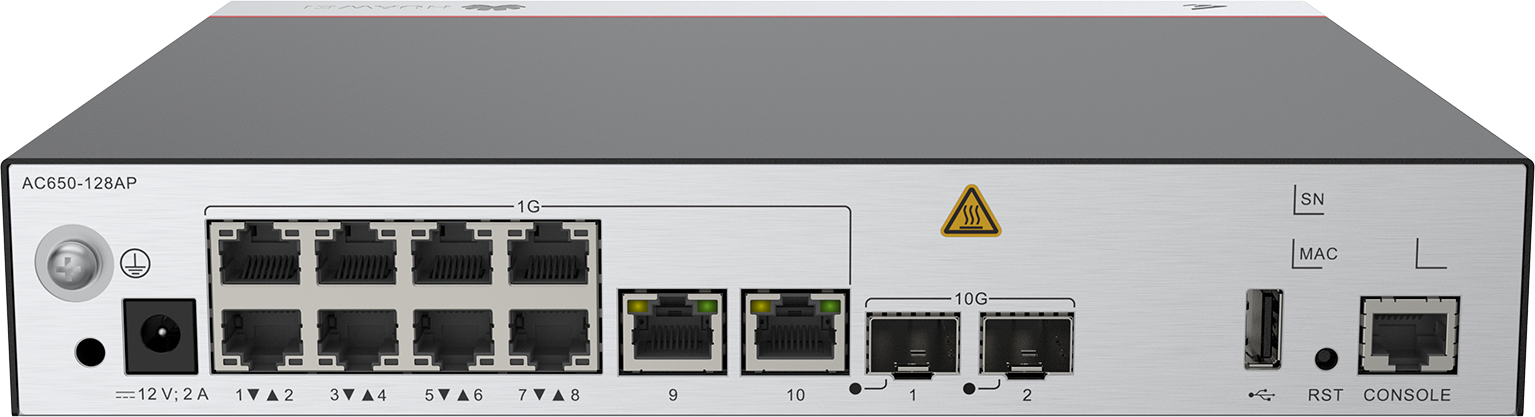Click the round hole left of power jack
1535x417 pixels.
[89, 352]
